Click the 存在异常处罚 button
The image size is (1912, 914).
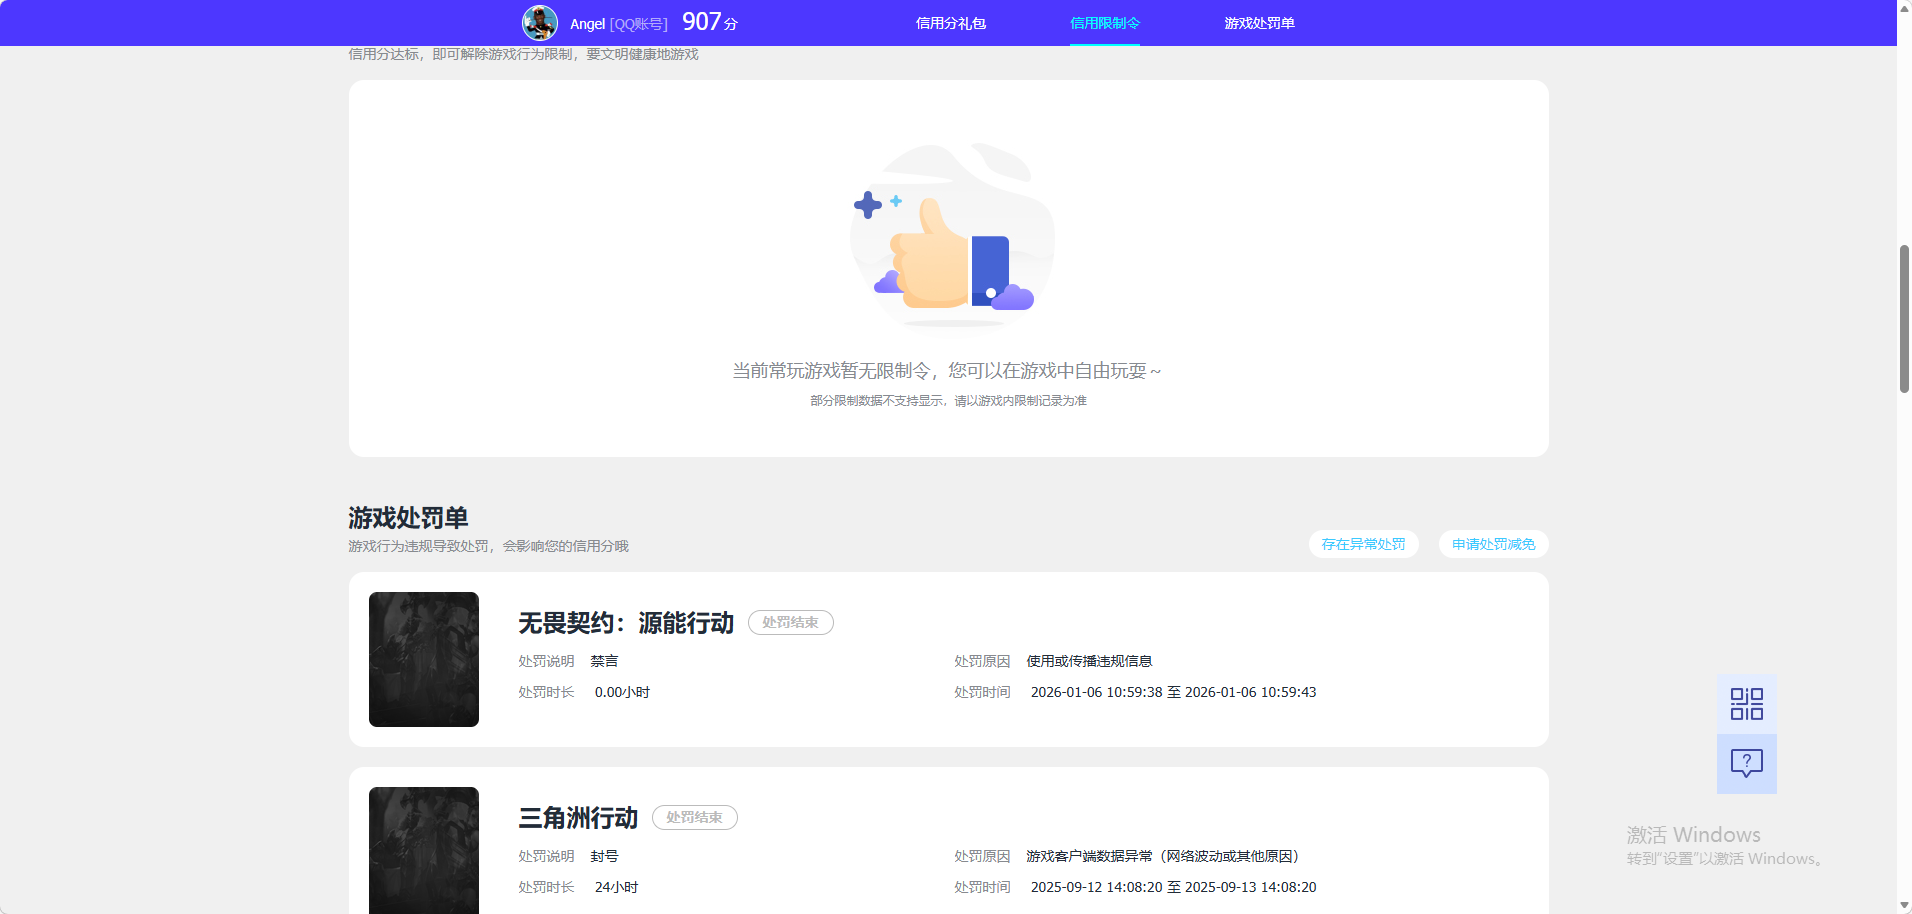click(1363, 543)
